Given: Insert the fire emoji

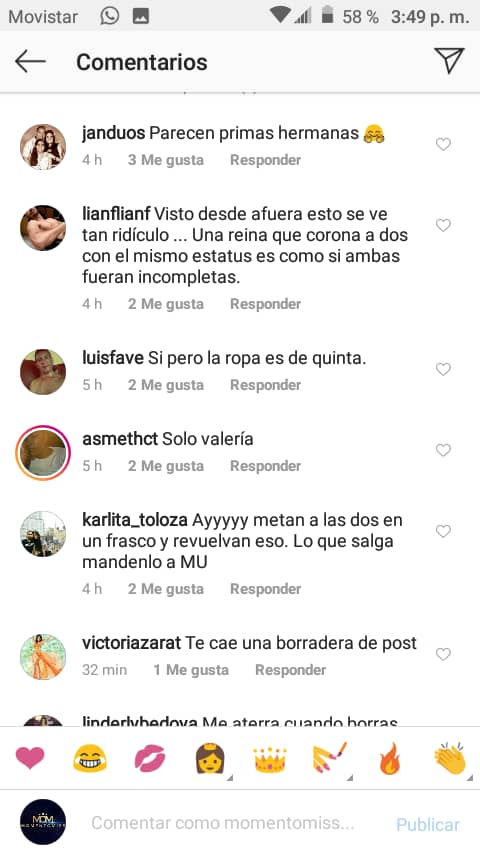Looking at the screenshot, I should tap(390, 758).
